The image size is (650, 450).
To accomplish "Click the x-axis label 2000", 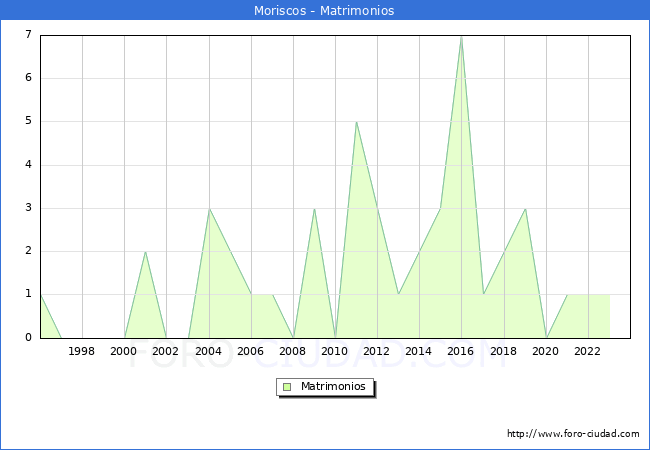I will [x=124, y=351].
